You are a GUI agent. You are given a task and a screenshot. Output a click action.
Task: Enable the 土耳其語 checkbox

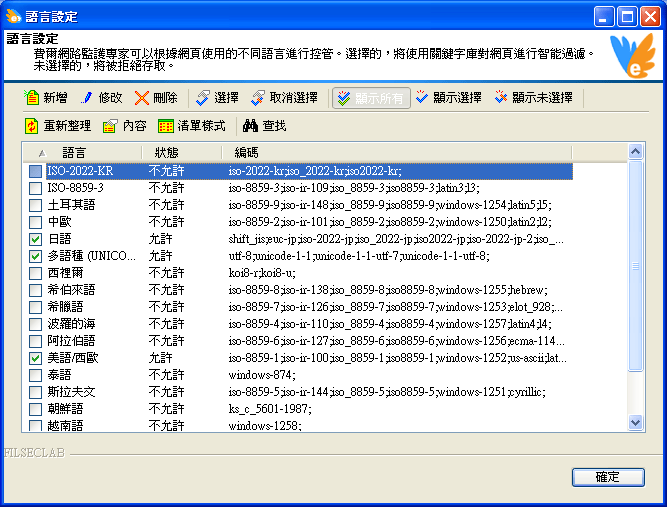pos(36,205)
